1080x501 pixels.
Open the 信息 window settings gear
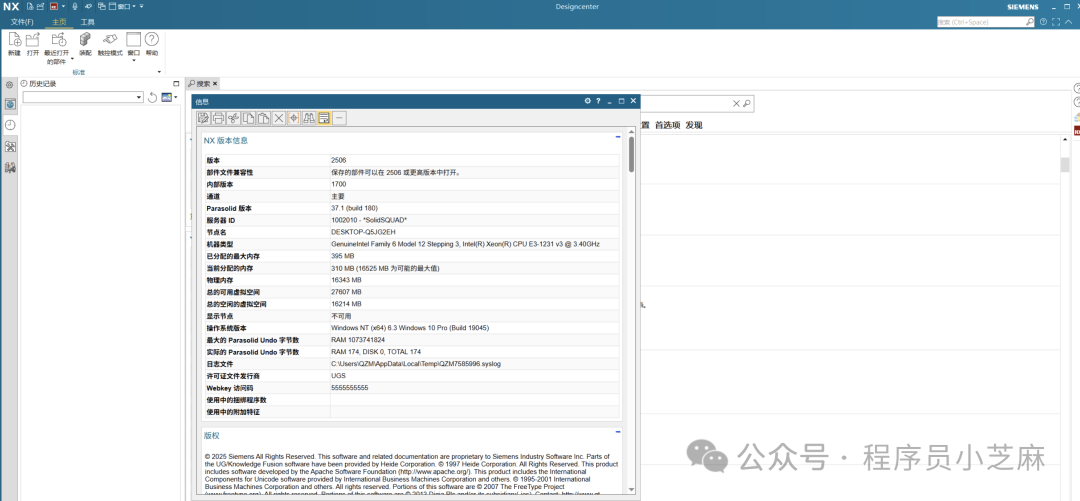pos(588,101)
